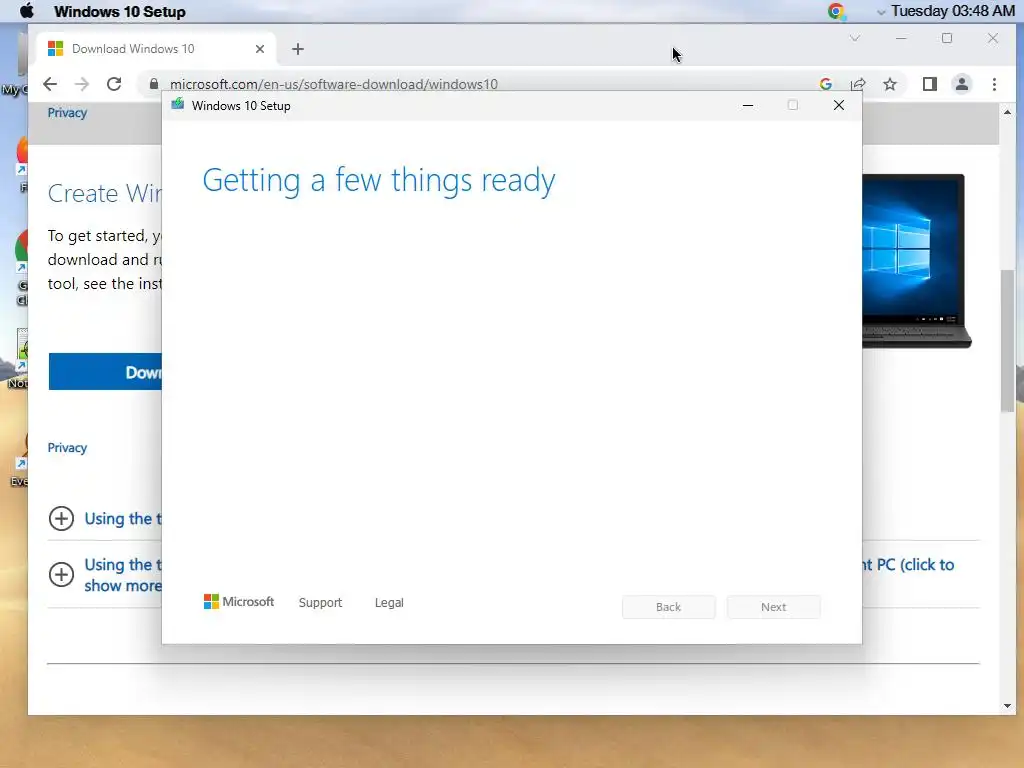Click the Windows laptop image on webpage
This screenshot has width=1024, height=768.
[916, 261]
